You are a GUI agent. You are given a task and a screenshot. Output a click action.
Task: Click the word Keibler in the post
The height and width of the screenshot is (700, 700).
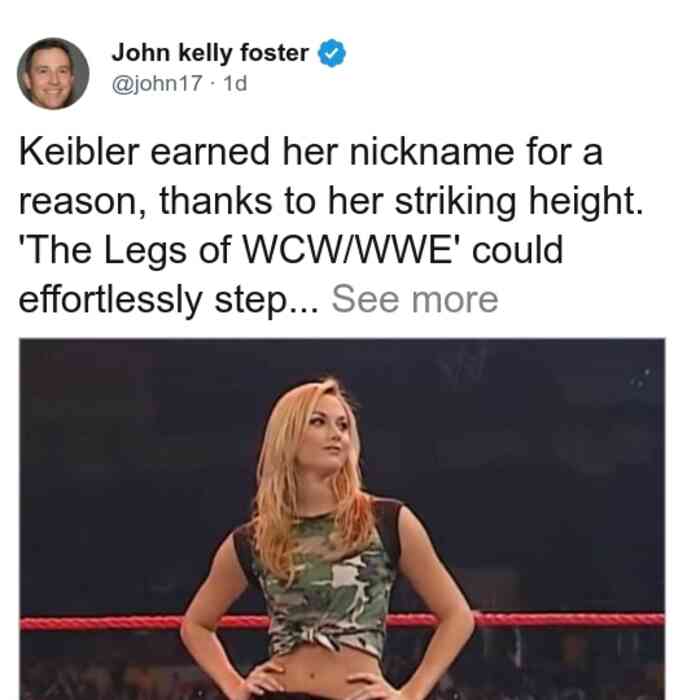tap(79, 152)
